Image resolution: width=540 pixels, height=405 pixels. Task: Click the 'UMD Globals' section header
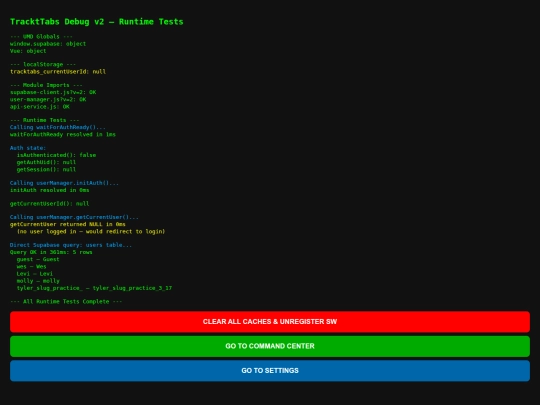(x=40, y=37)
